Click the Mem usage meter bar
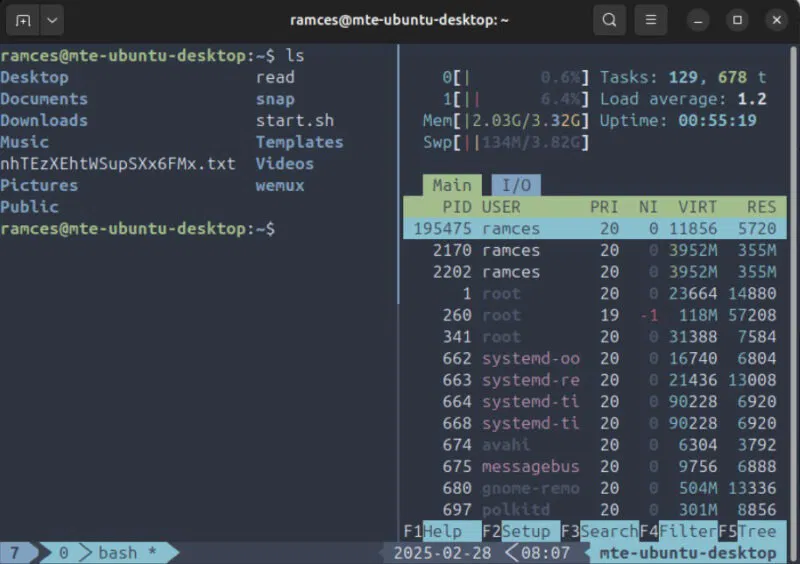 [x=524, y=121]
